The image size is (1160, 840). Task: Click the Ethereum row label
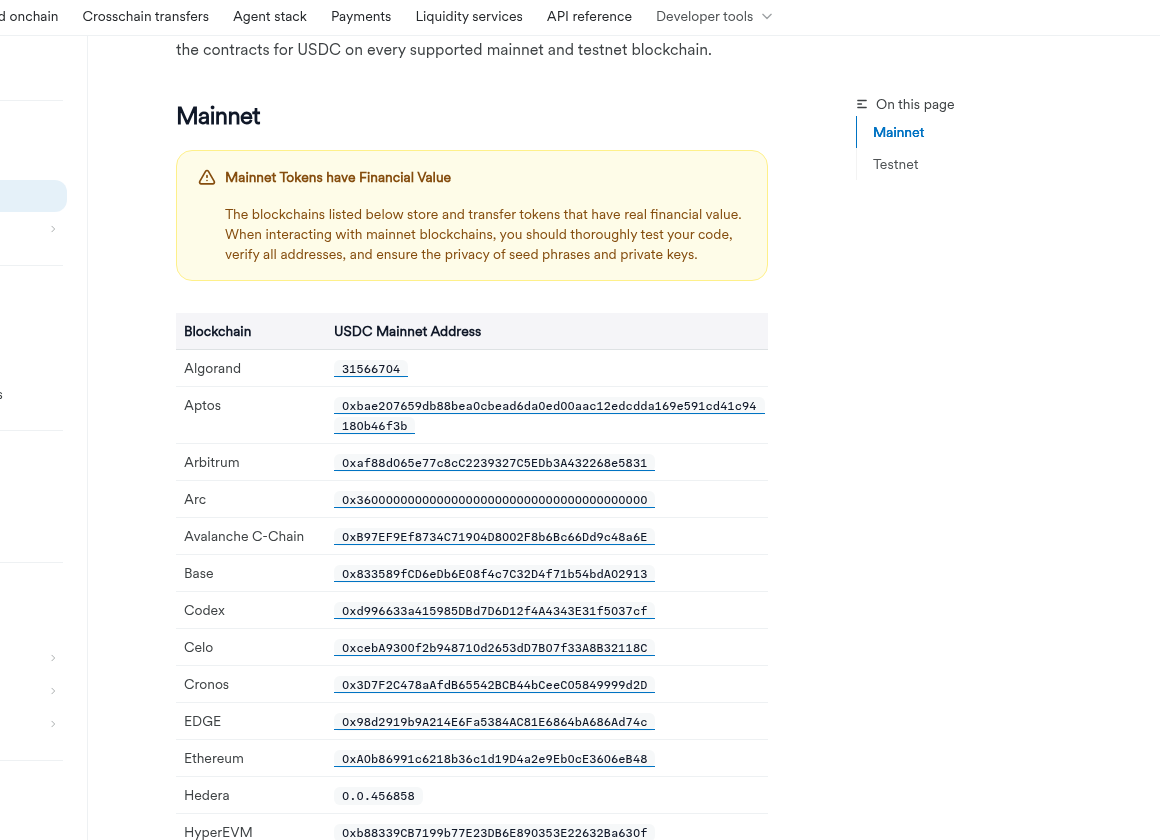click(x=214, y=759)
